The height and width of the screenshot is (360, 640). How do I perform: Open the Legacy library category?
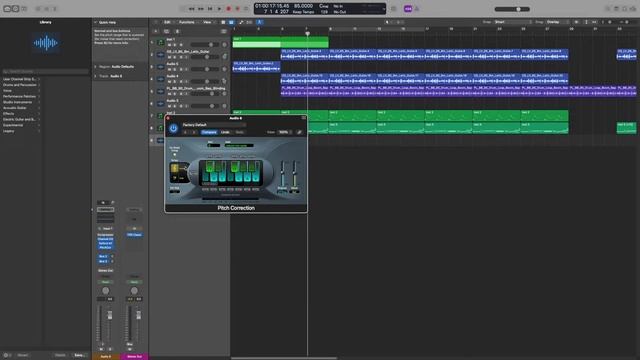pos(21,131)
